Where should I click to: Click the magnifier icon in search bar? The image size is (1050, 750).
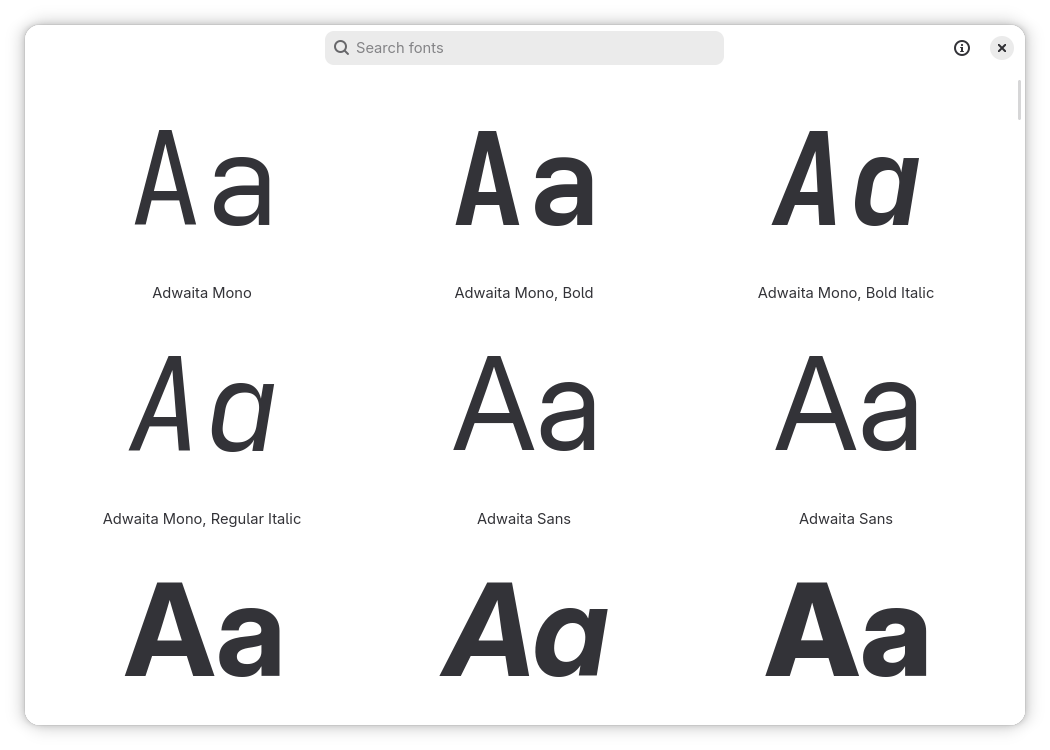(342, 48)
